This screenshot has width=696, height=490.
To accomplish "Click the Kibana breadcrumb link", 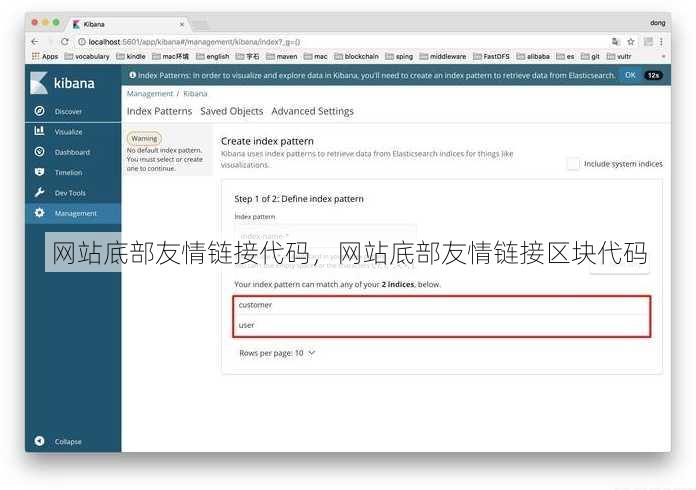I will 195,93.
